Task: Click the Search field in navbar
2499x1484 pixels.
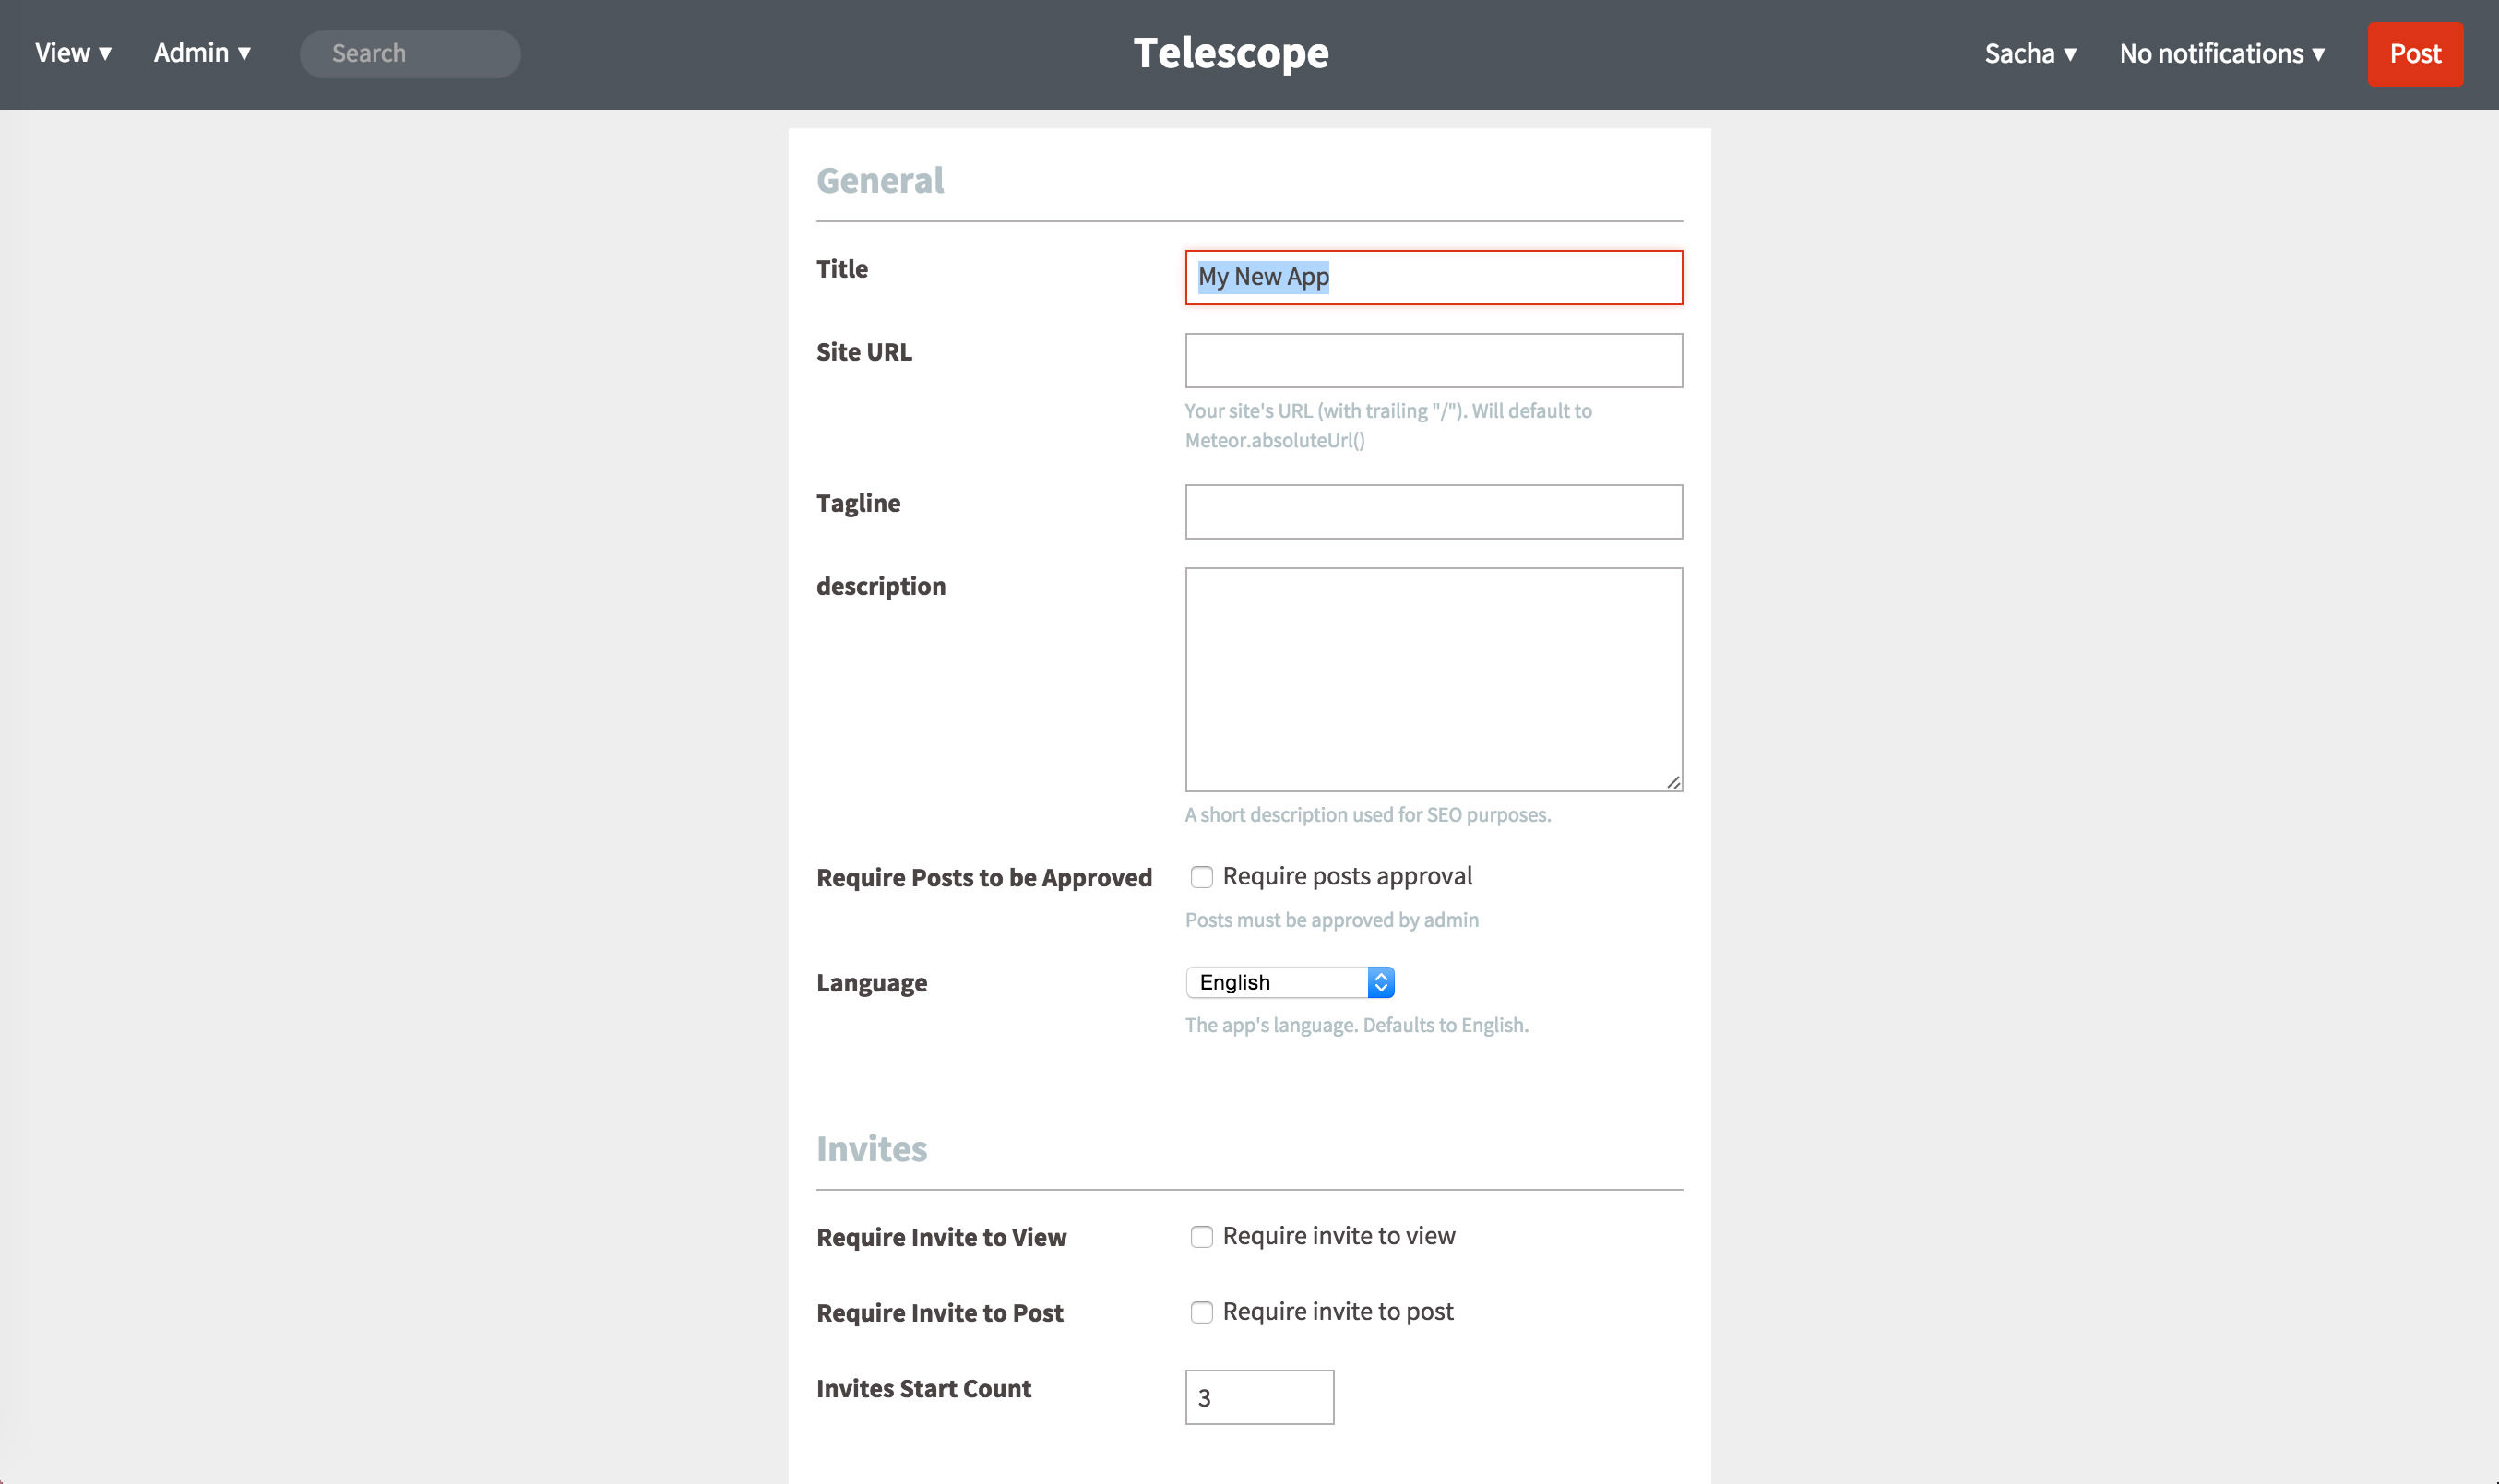Action: pyautogui.click(x=410, y=54)
